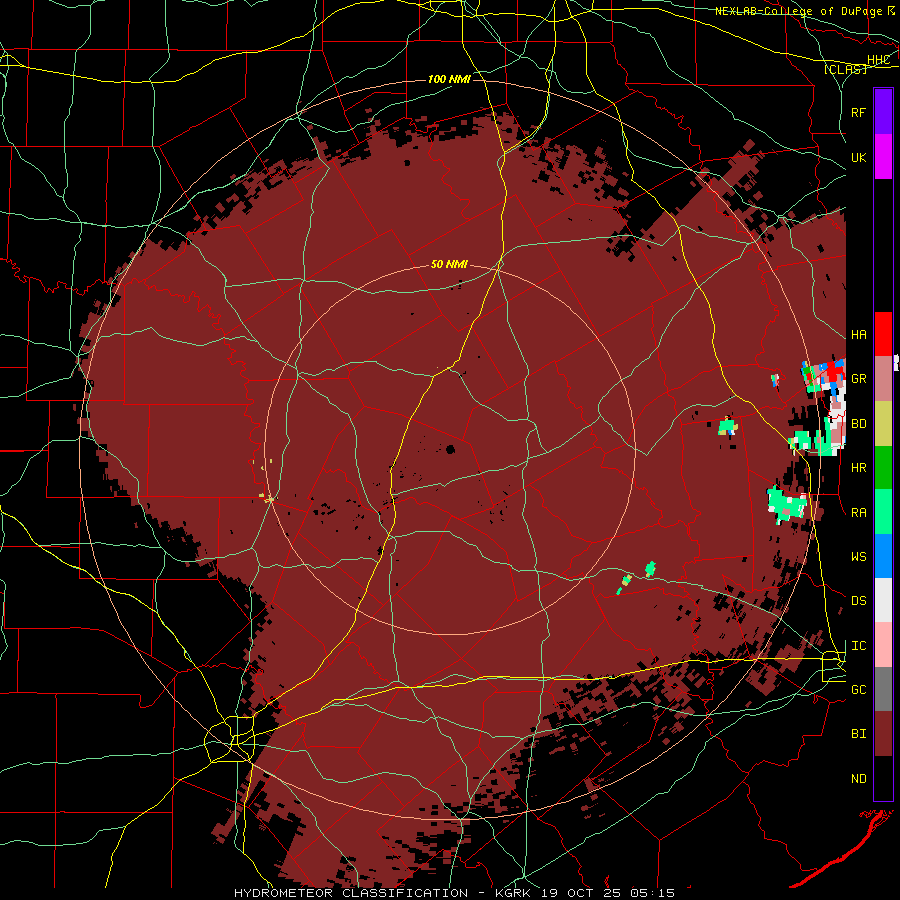Click the mint green RA legend swatch
This screenshot has width=900, height=900.
[x=883, y=512]
